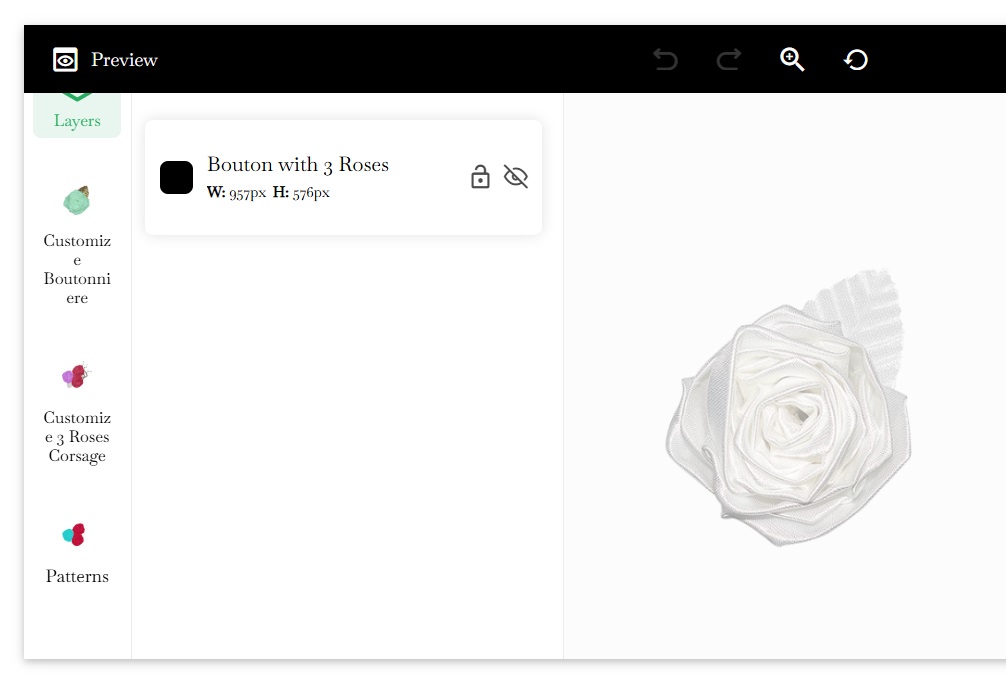The width and height of the screenshot is (1006, 680).
Task: Select Customize Boutonniere mint rose icon
Action: 77,200
